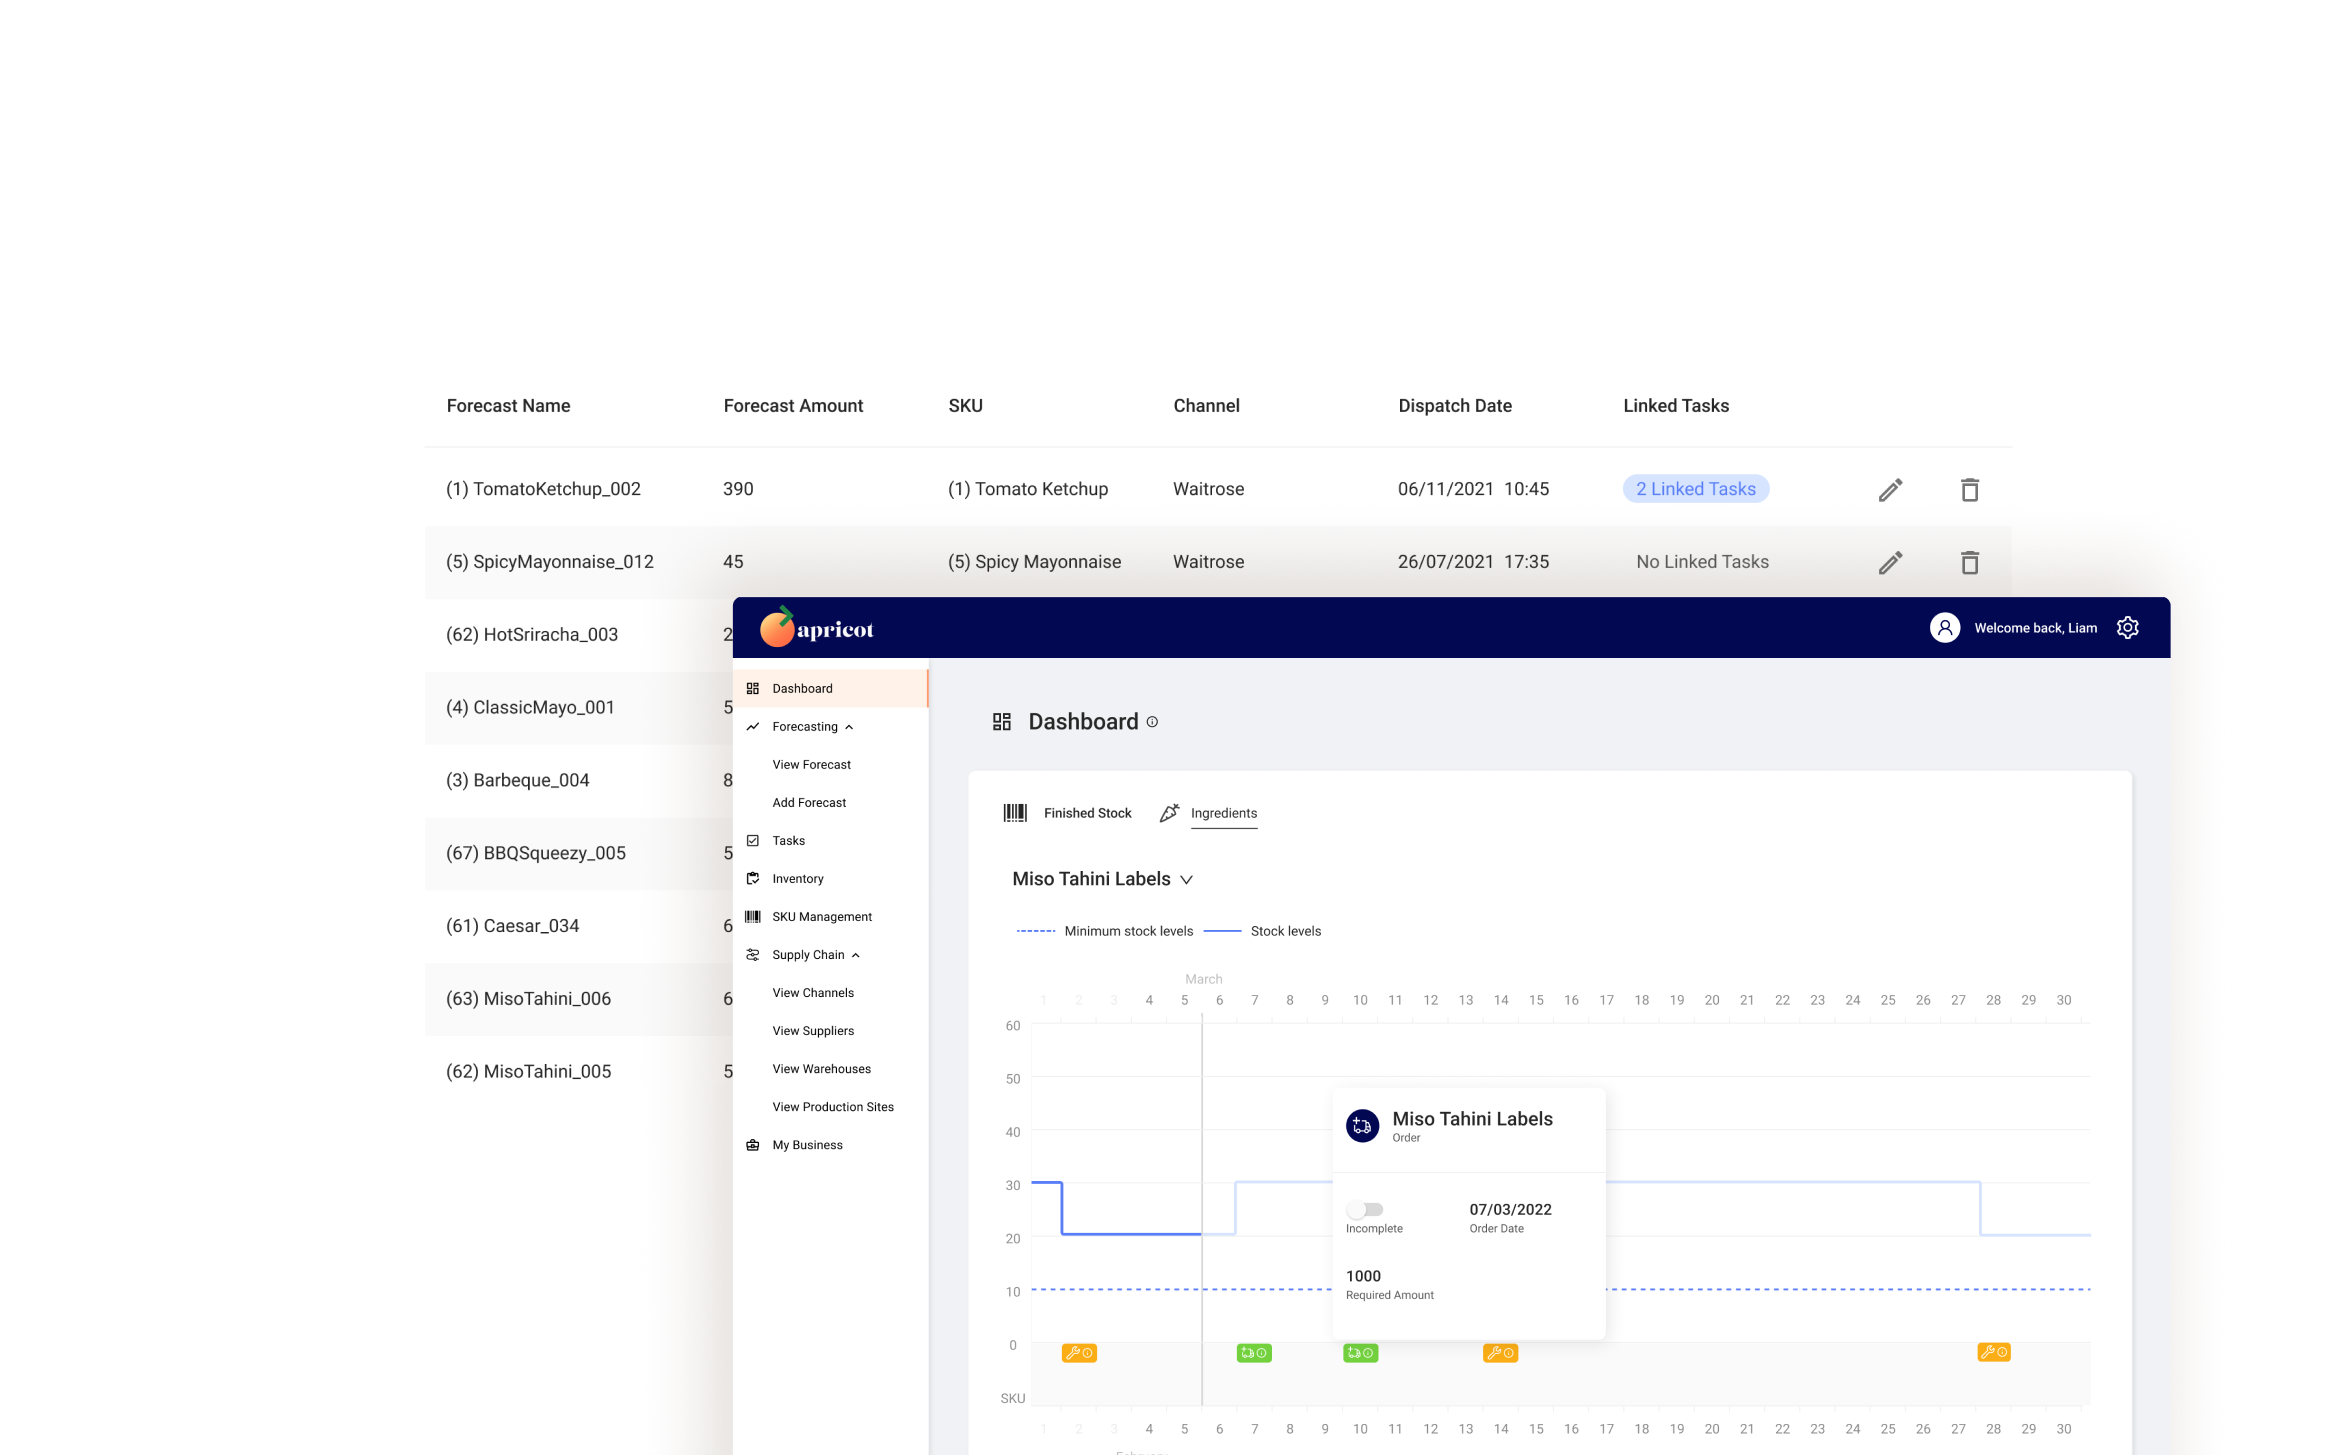
Task: Edit the TomatoKetchup_002 forecast with pencil icon
Action: click(1890, 490)
